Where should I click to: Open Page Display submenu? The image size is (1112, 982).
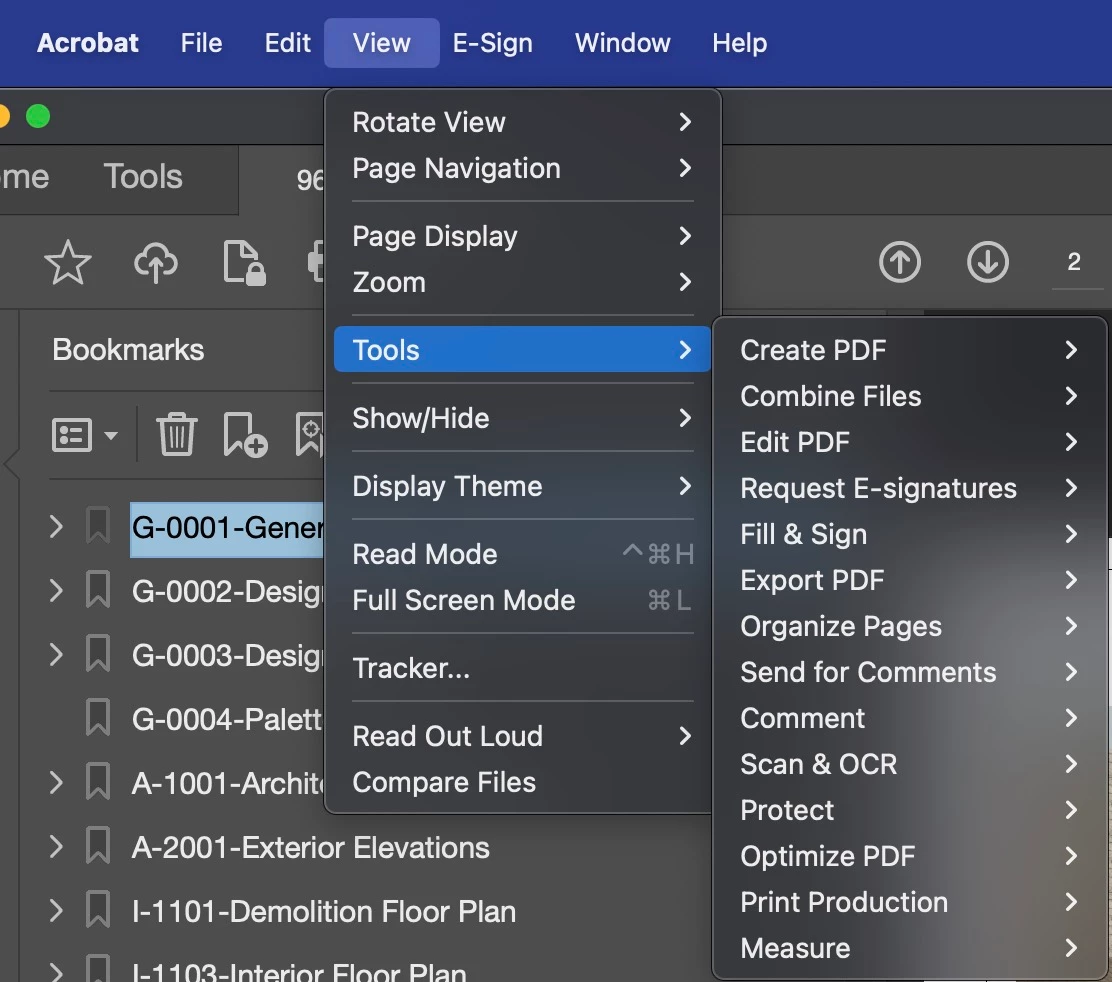523,236
